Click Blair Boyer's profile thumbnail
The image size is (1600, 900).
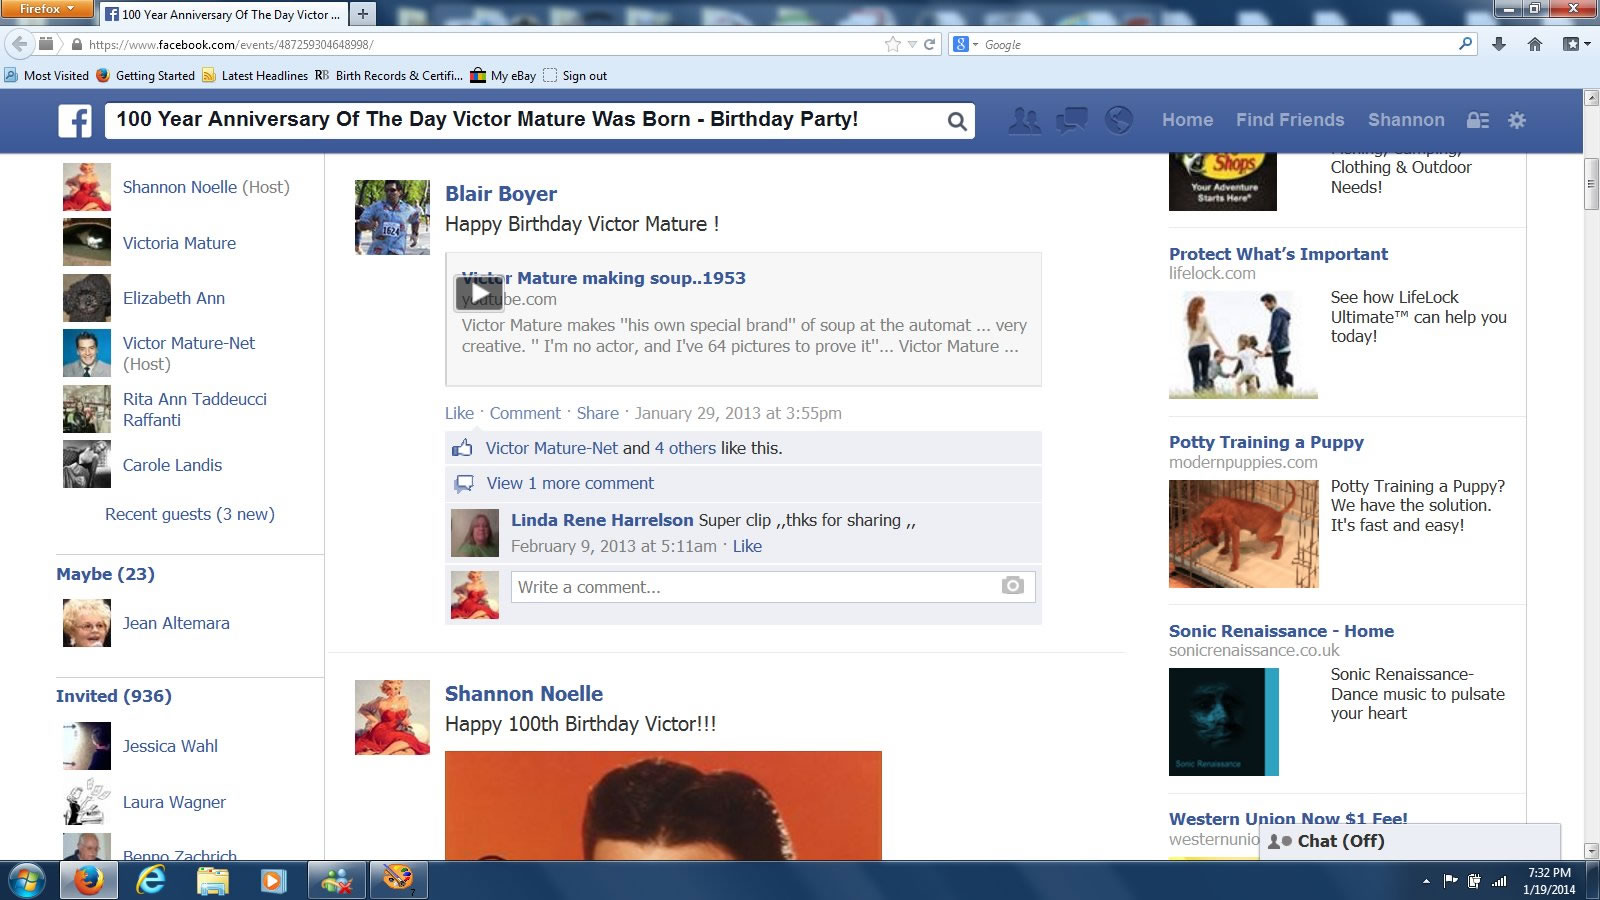[392, 217]
